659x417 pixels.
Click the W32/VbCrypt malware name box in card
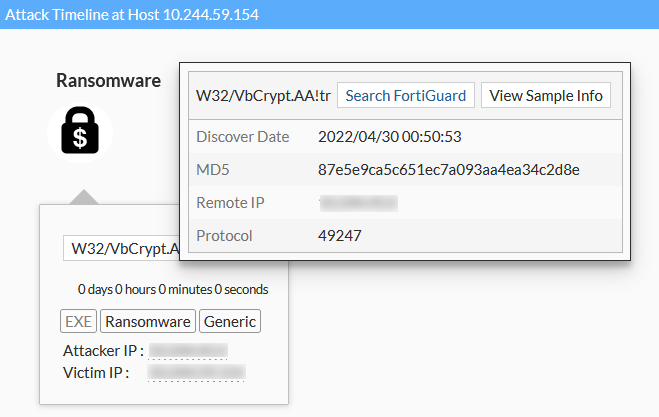pos(120,248)
